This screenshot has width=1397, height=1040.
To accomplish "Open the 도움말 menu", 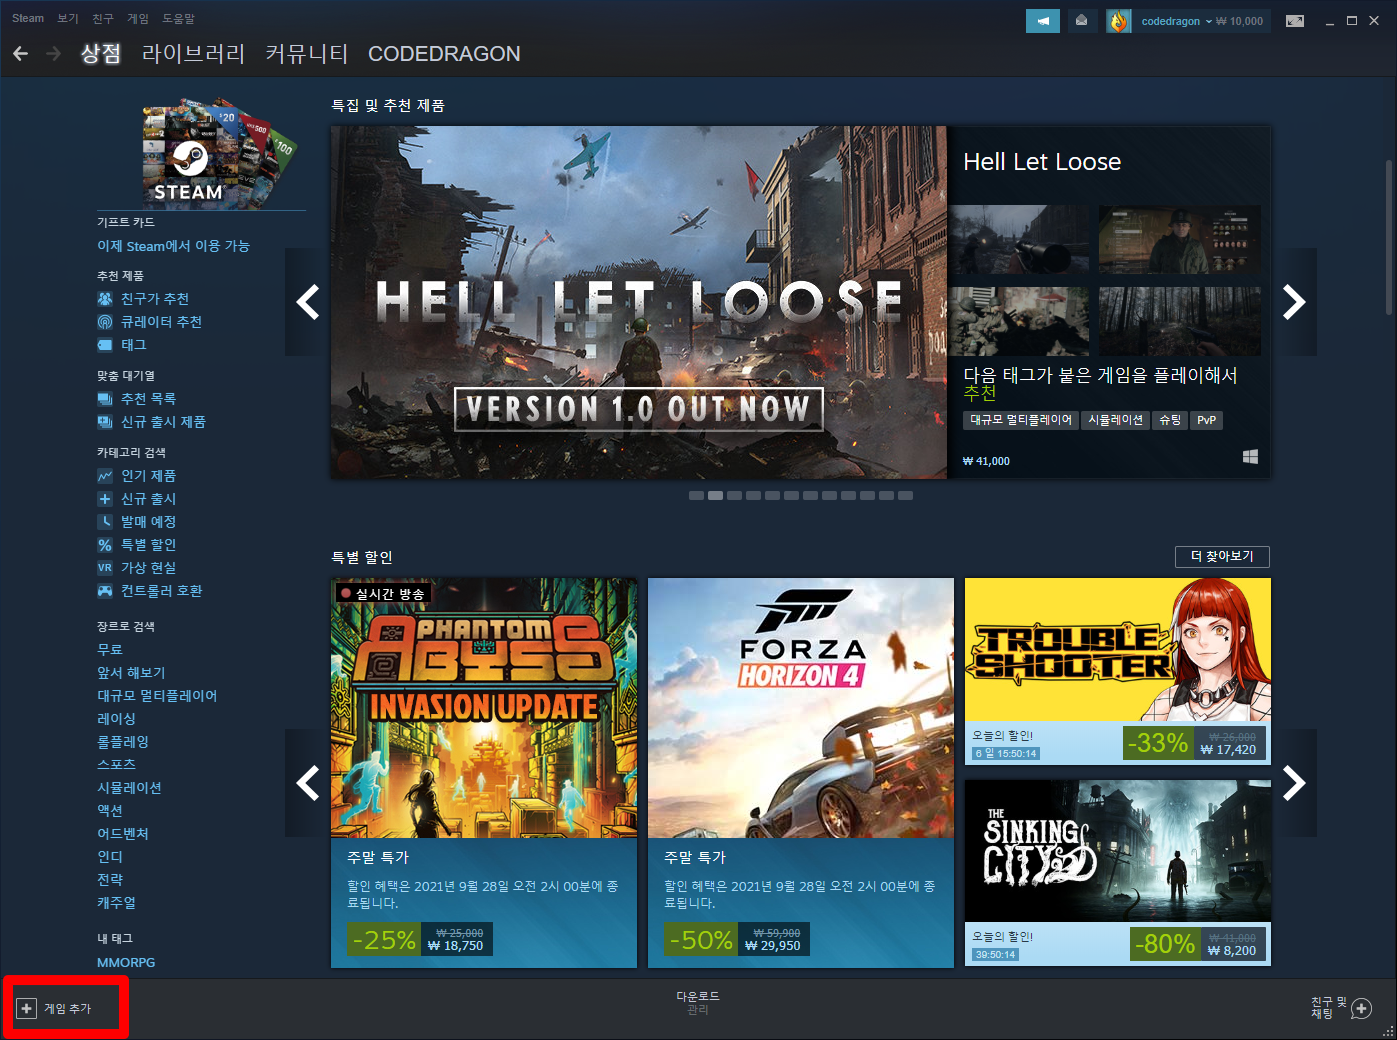I will click(x=179, y=18).
